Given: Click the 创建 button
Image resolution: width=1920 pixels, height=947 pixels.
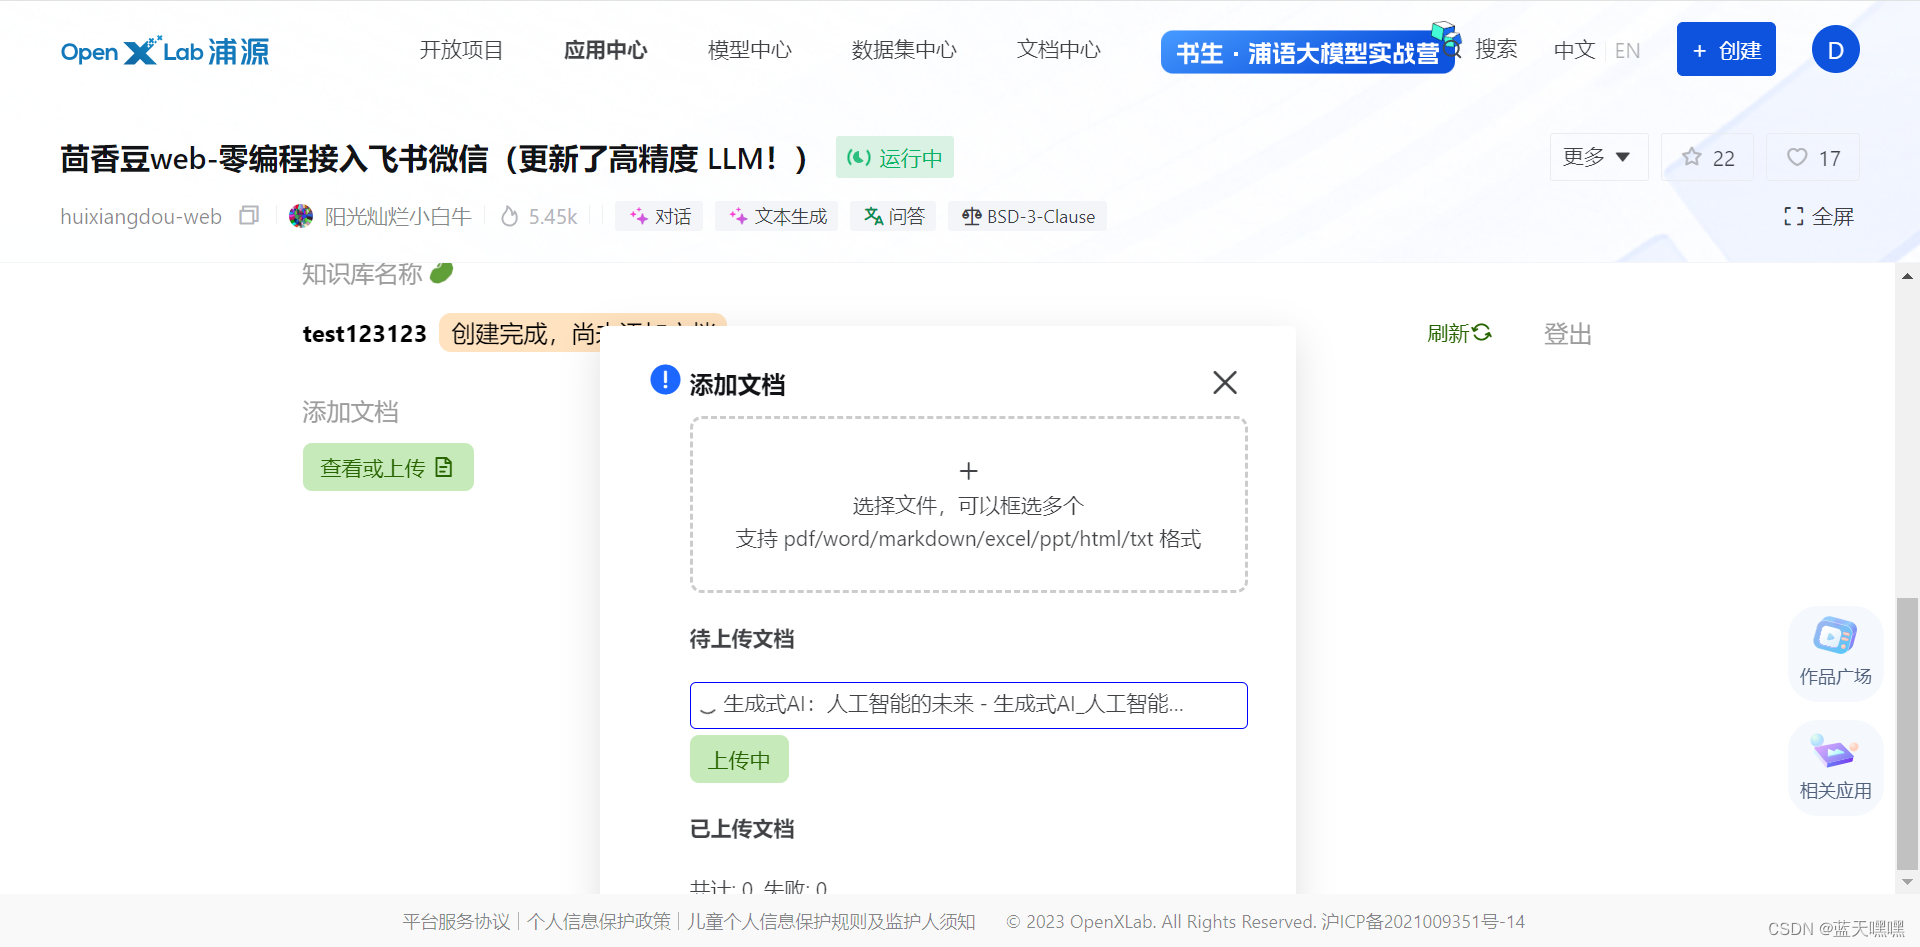Looking at the screenshot, I should click(1726, 49).
